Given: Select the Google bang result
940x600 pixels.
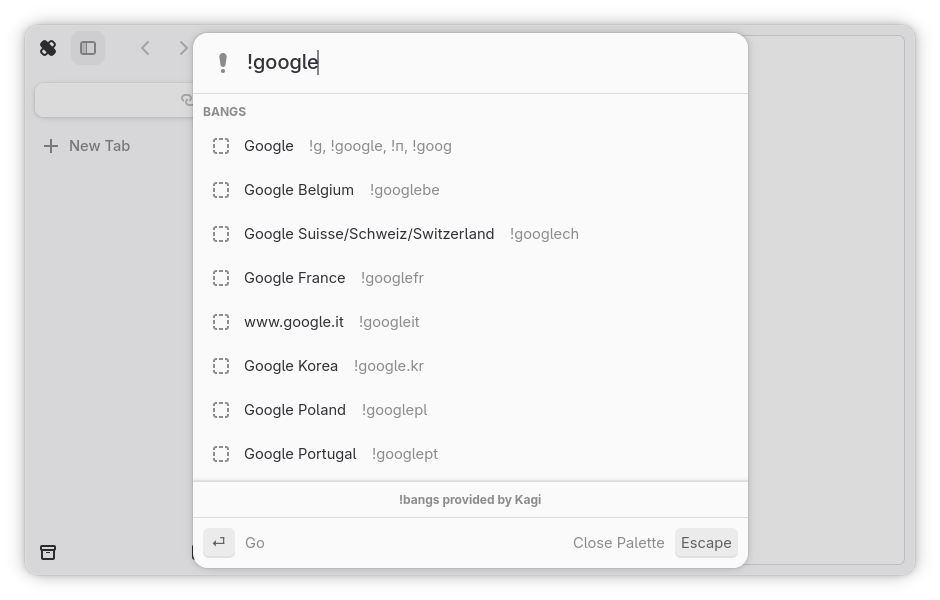Looking at the screenshot, I should click(x=470, y=146).
